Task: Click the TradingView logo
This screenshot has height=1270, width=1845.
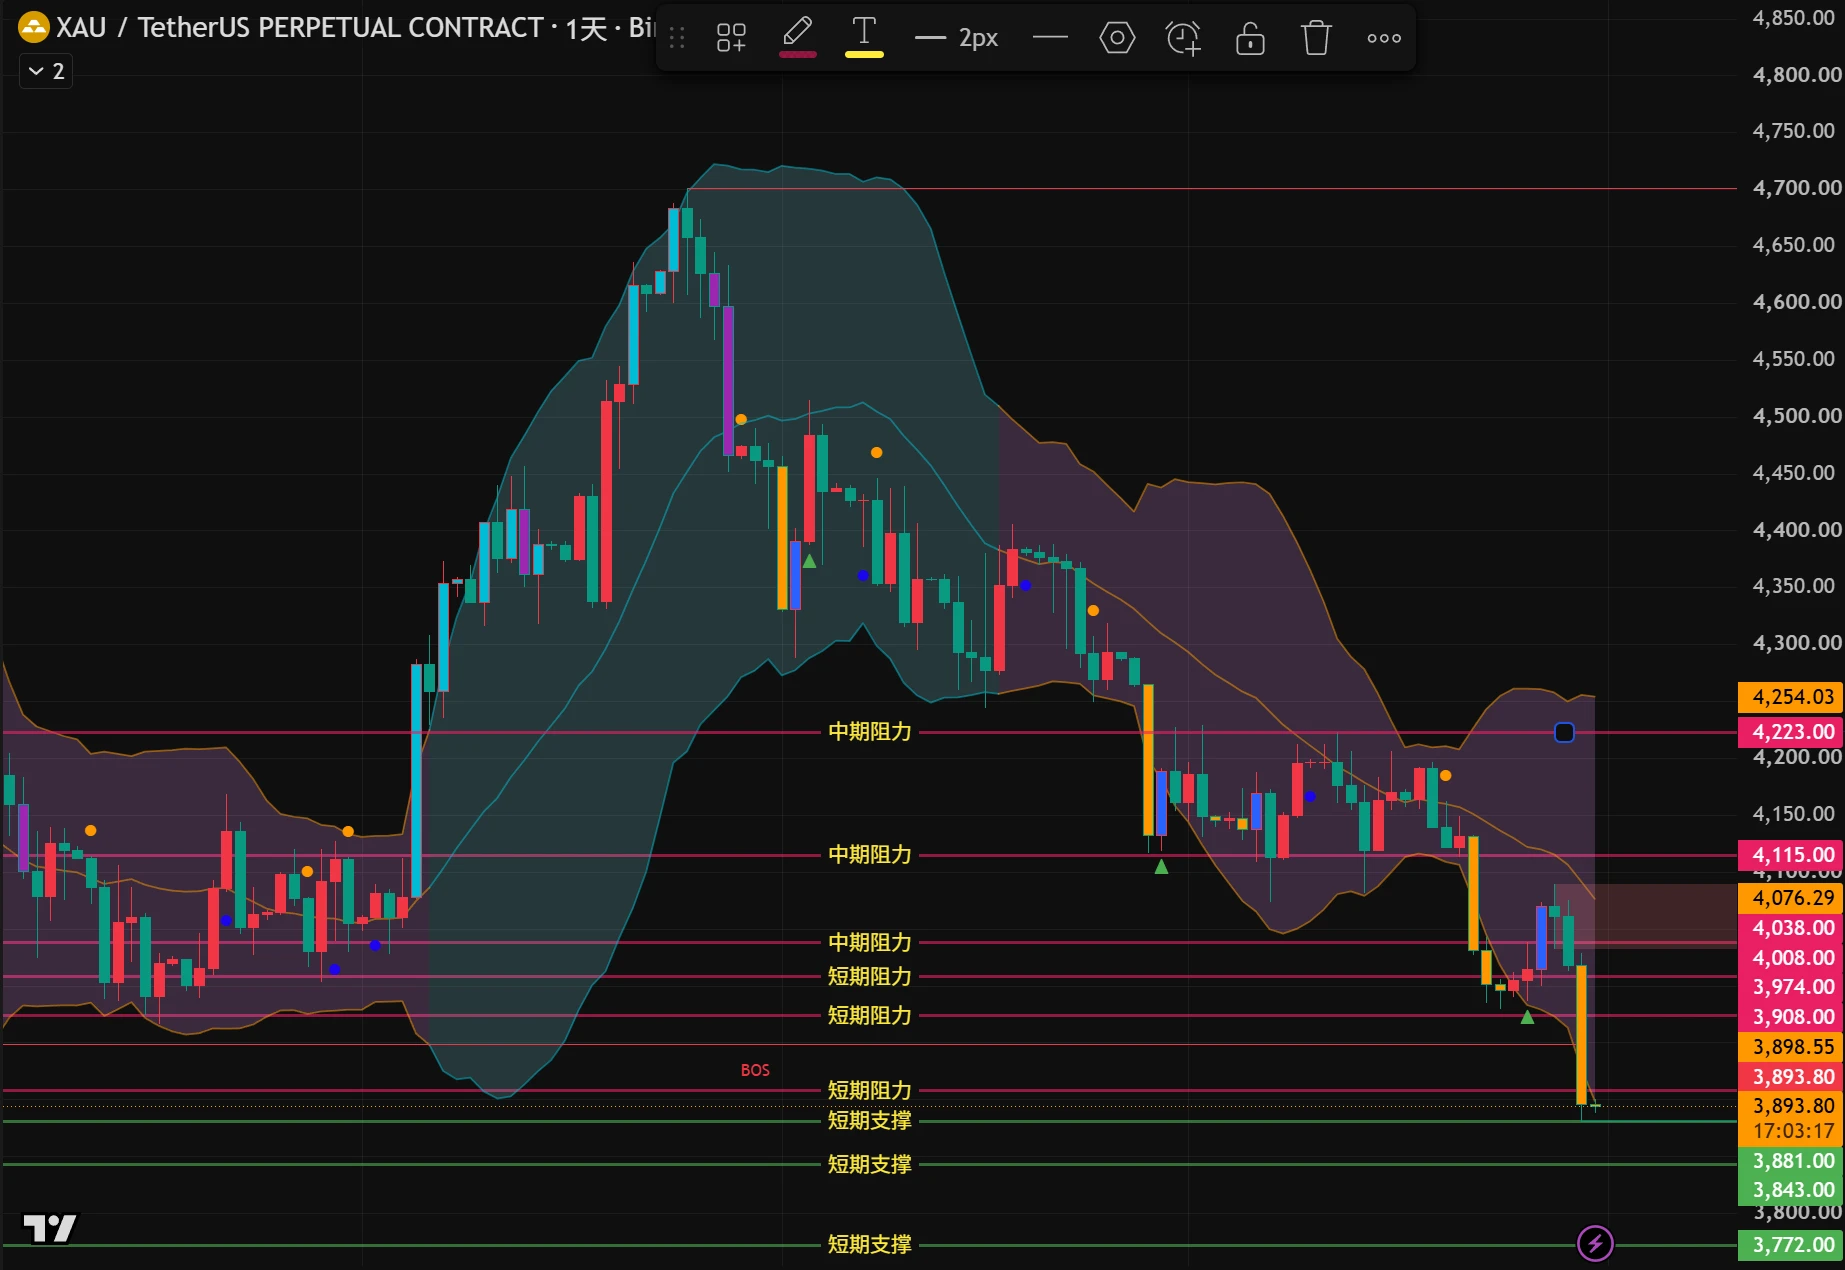Action: pyautogui.click(x=49, y=1227)
